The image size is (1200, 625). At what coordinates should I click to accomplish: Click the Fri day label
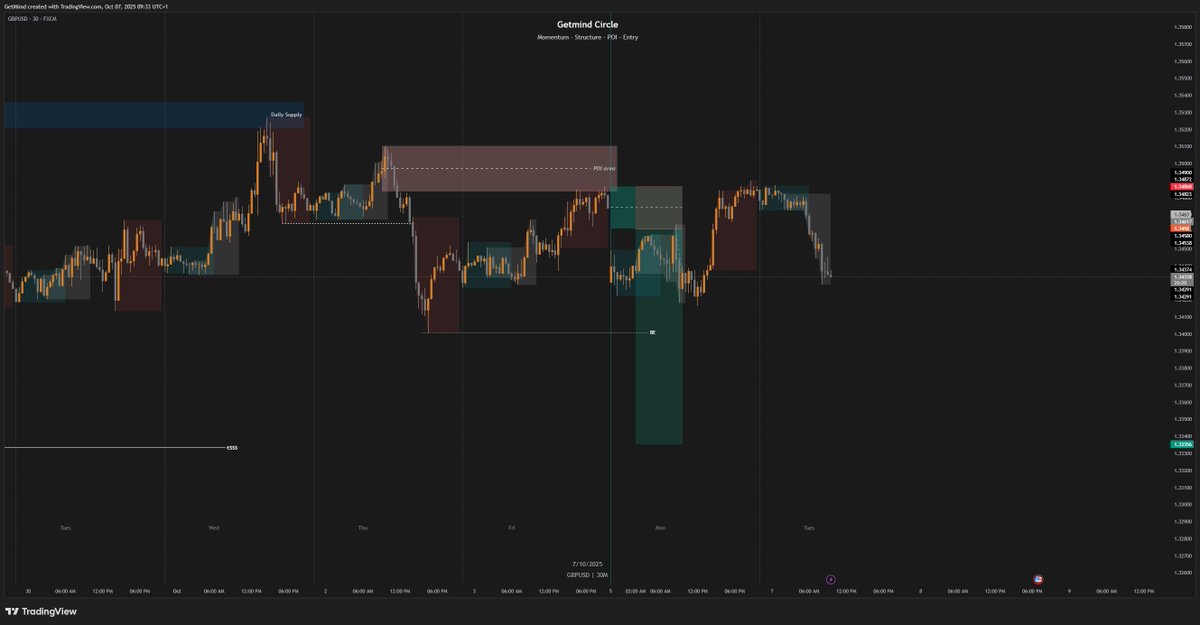click(x=511, y=527)
